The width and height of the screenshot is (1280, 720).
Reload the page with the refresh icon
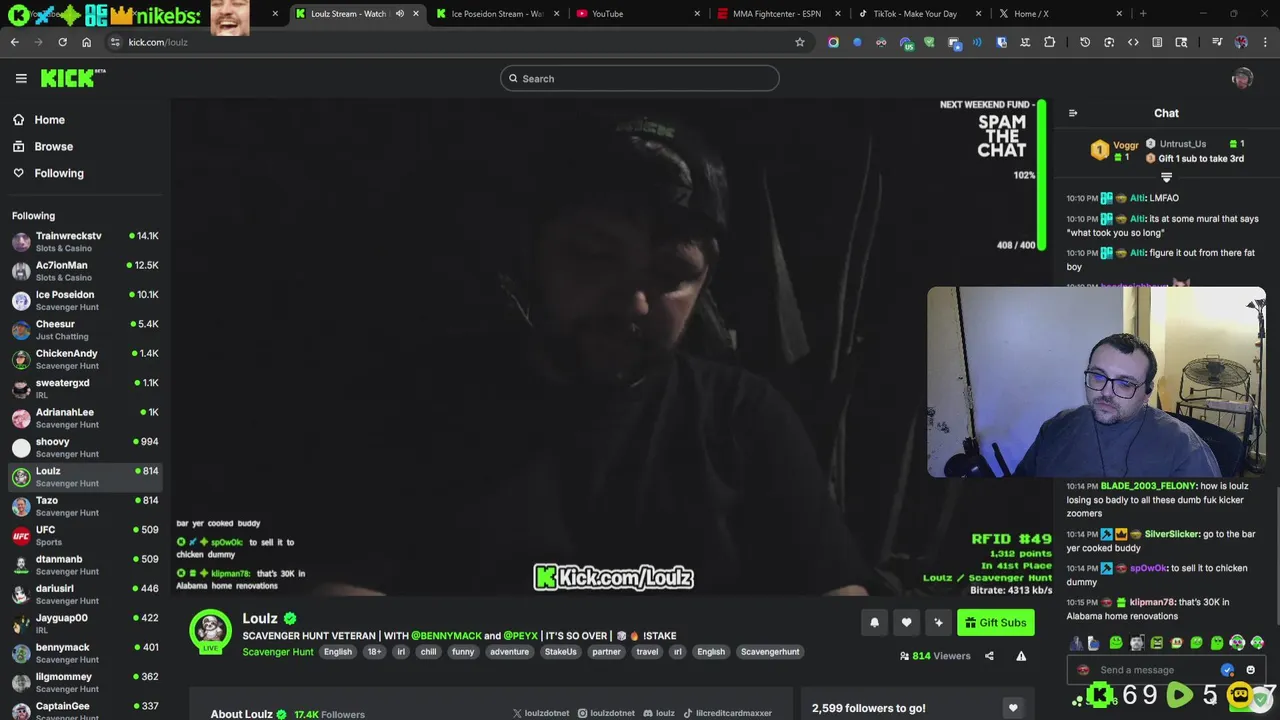click(x=62, y=42)
